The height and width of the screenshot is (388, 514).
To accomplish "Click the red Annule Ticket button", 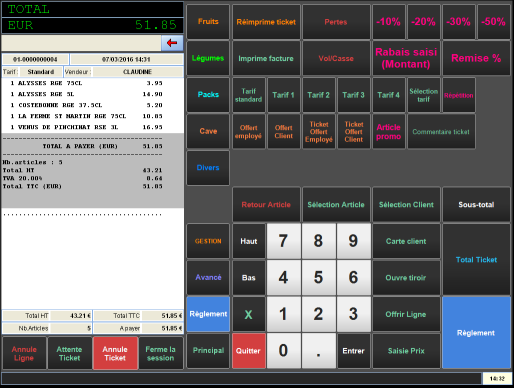I will point(115,353).
